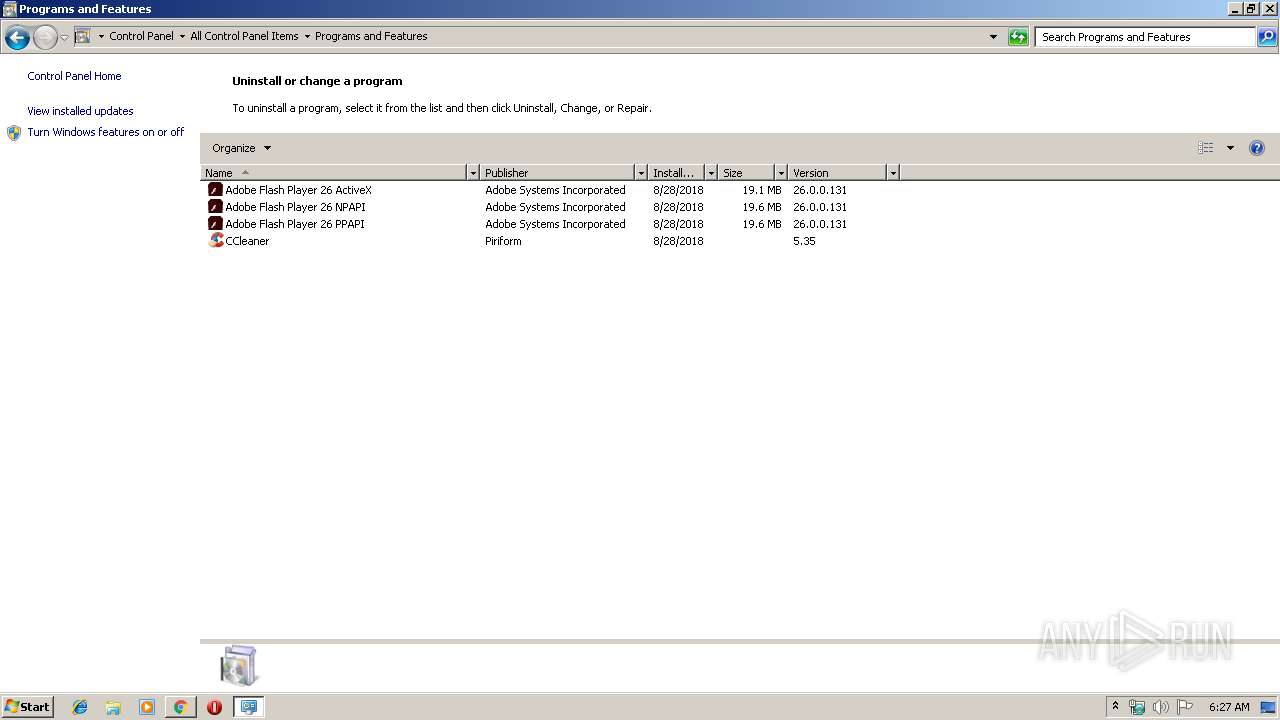Click the Back navigation arrow
1280x720 pixels.
(17, 38)
